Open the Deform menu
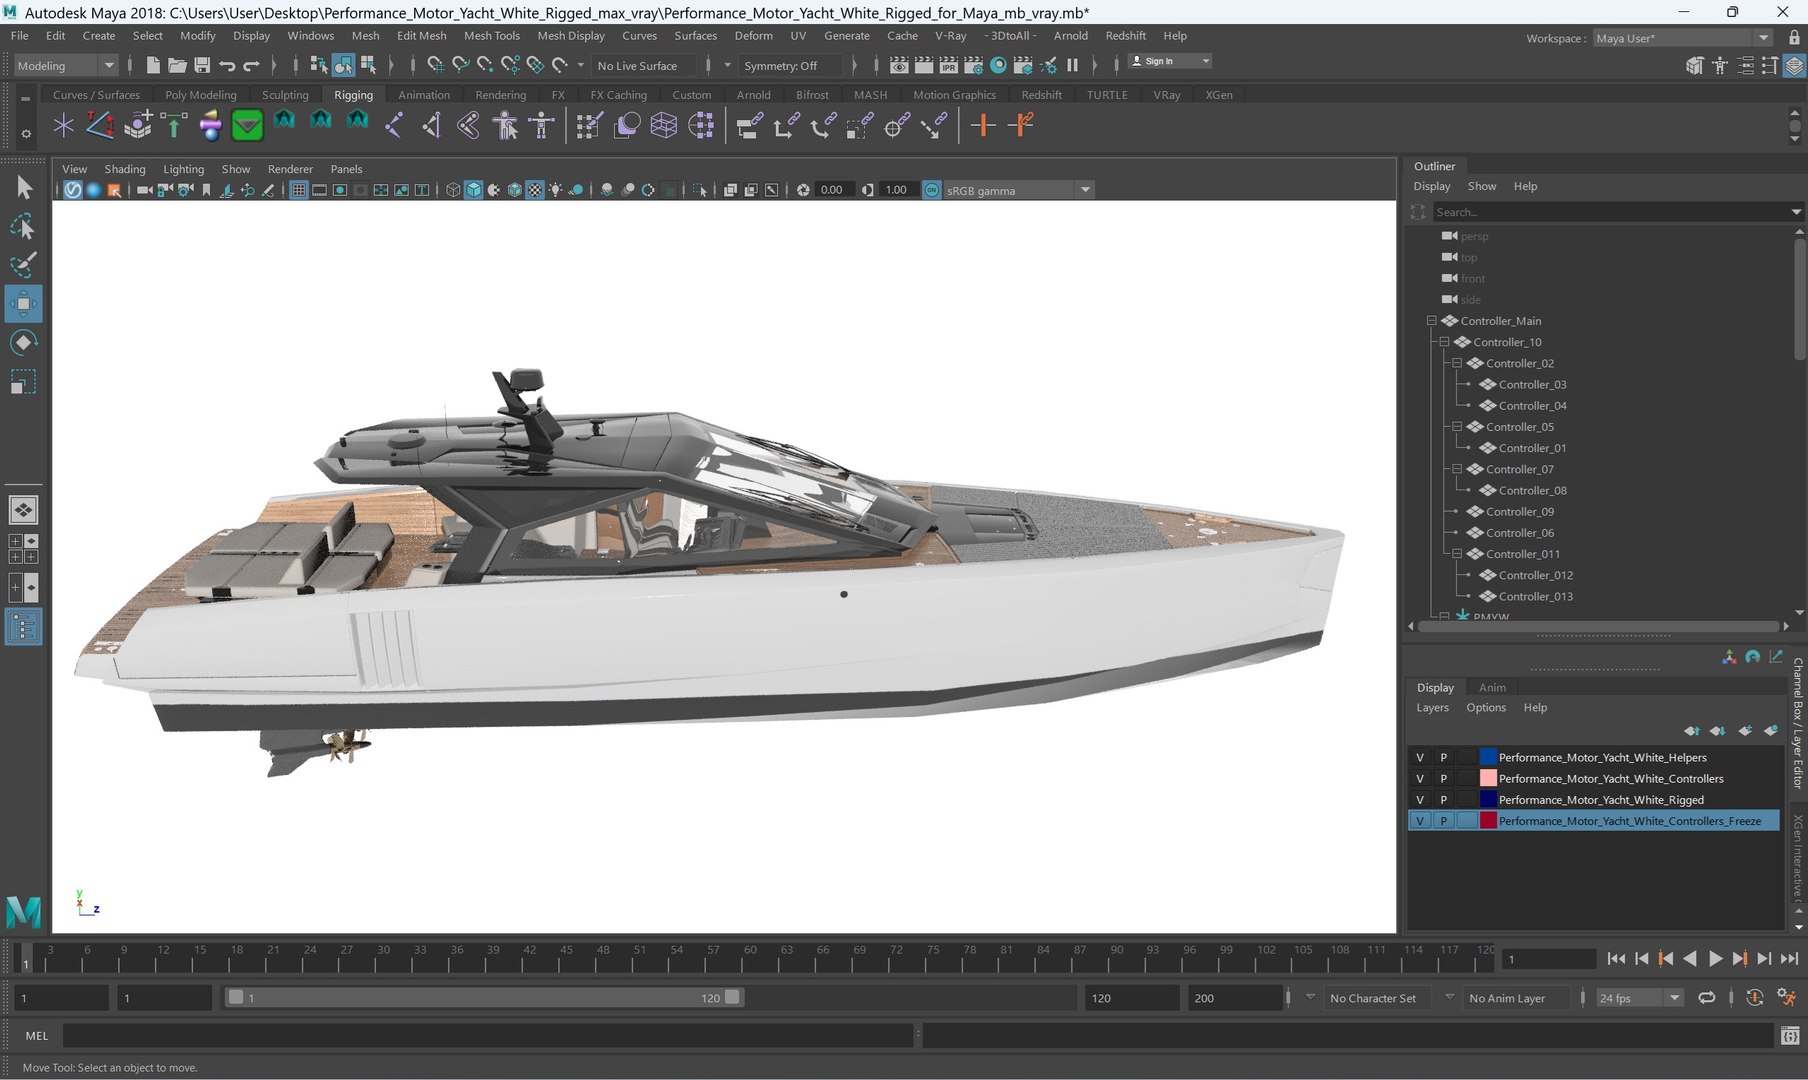The width and height of the screenshot is (1808, 1080). click(x=753, y=35)
